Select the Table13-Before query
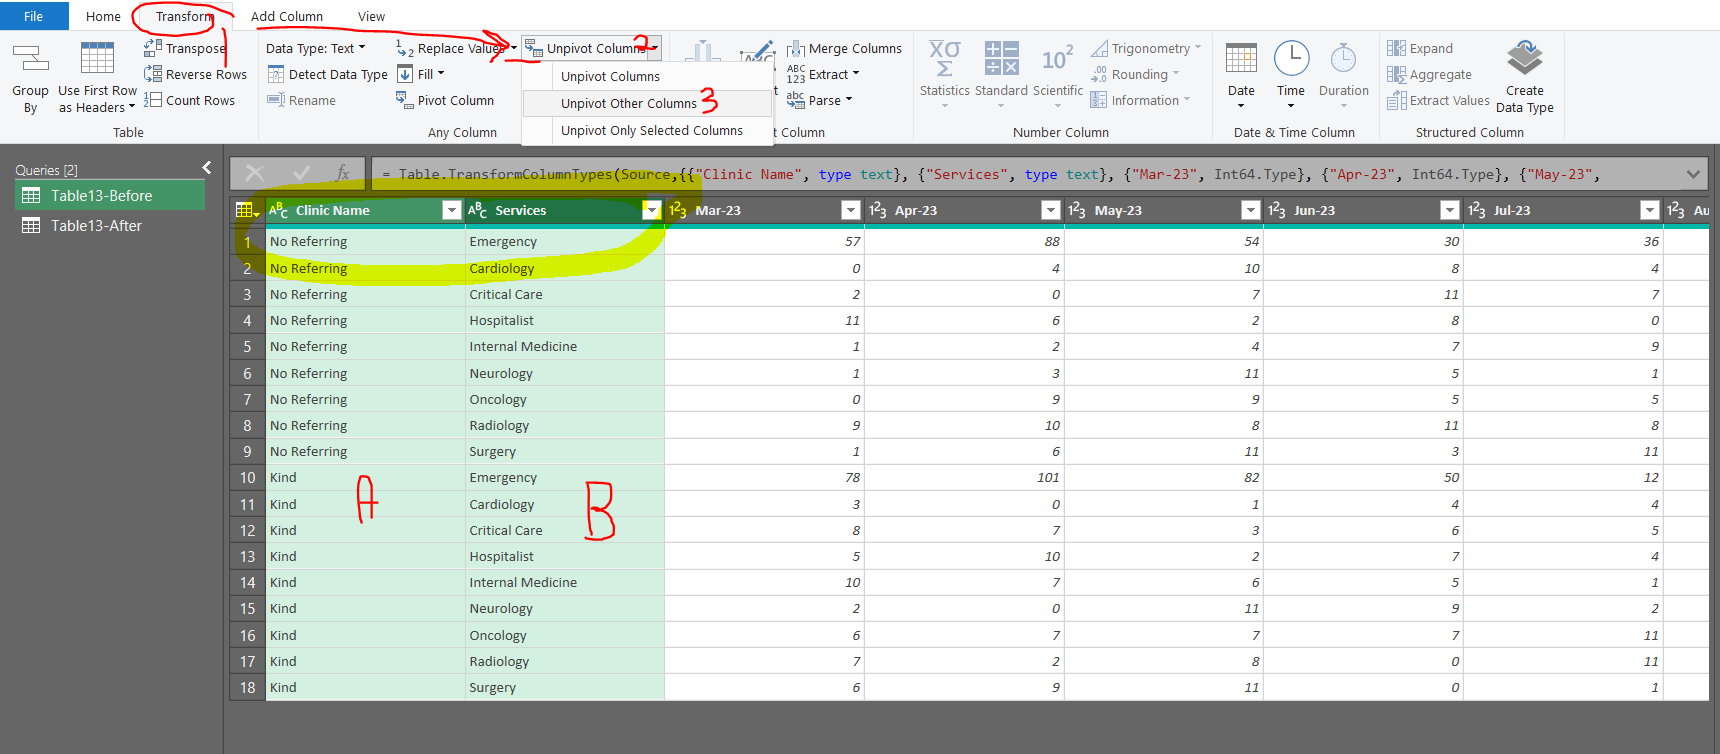This screenshot has width=1720, height=754. 110,195
